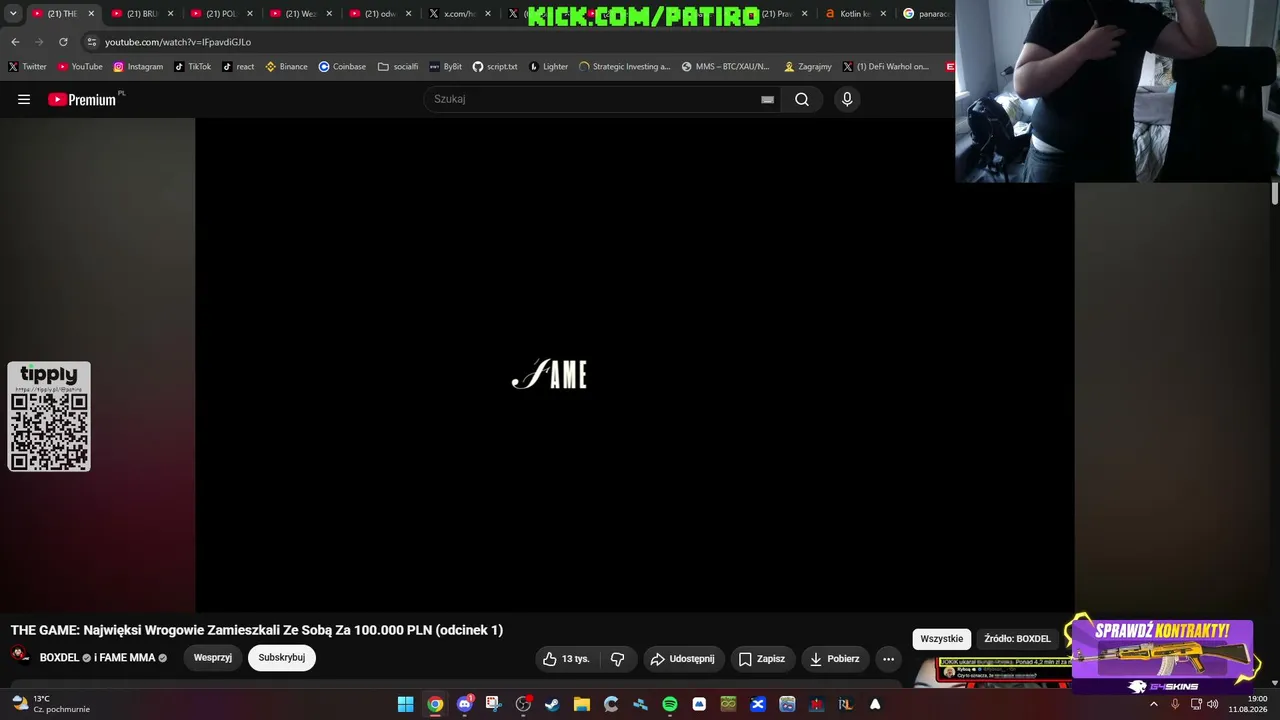Start voice search with the microphone icon
This screenshot has width=1280, height=720.
pyautogui.click(x=847, y=99)
